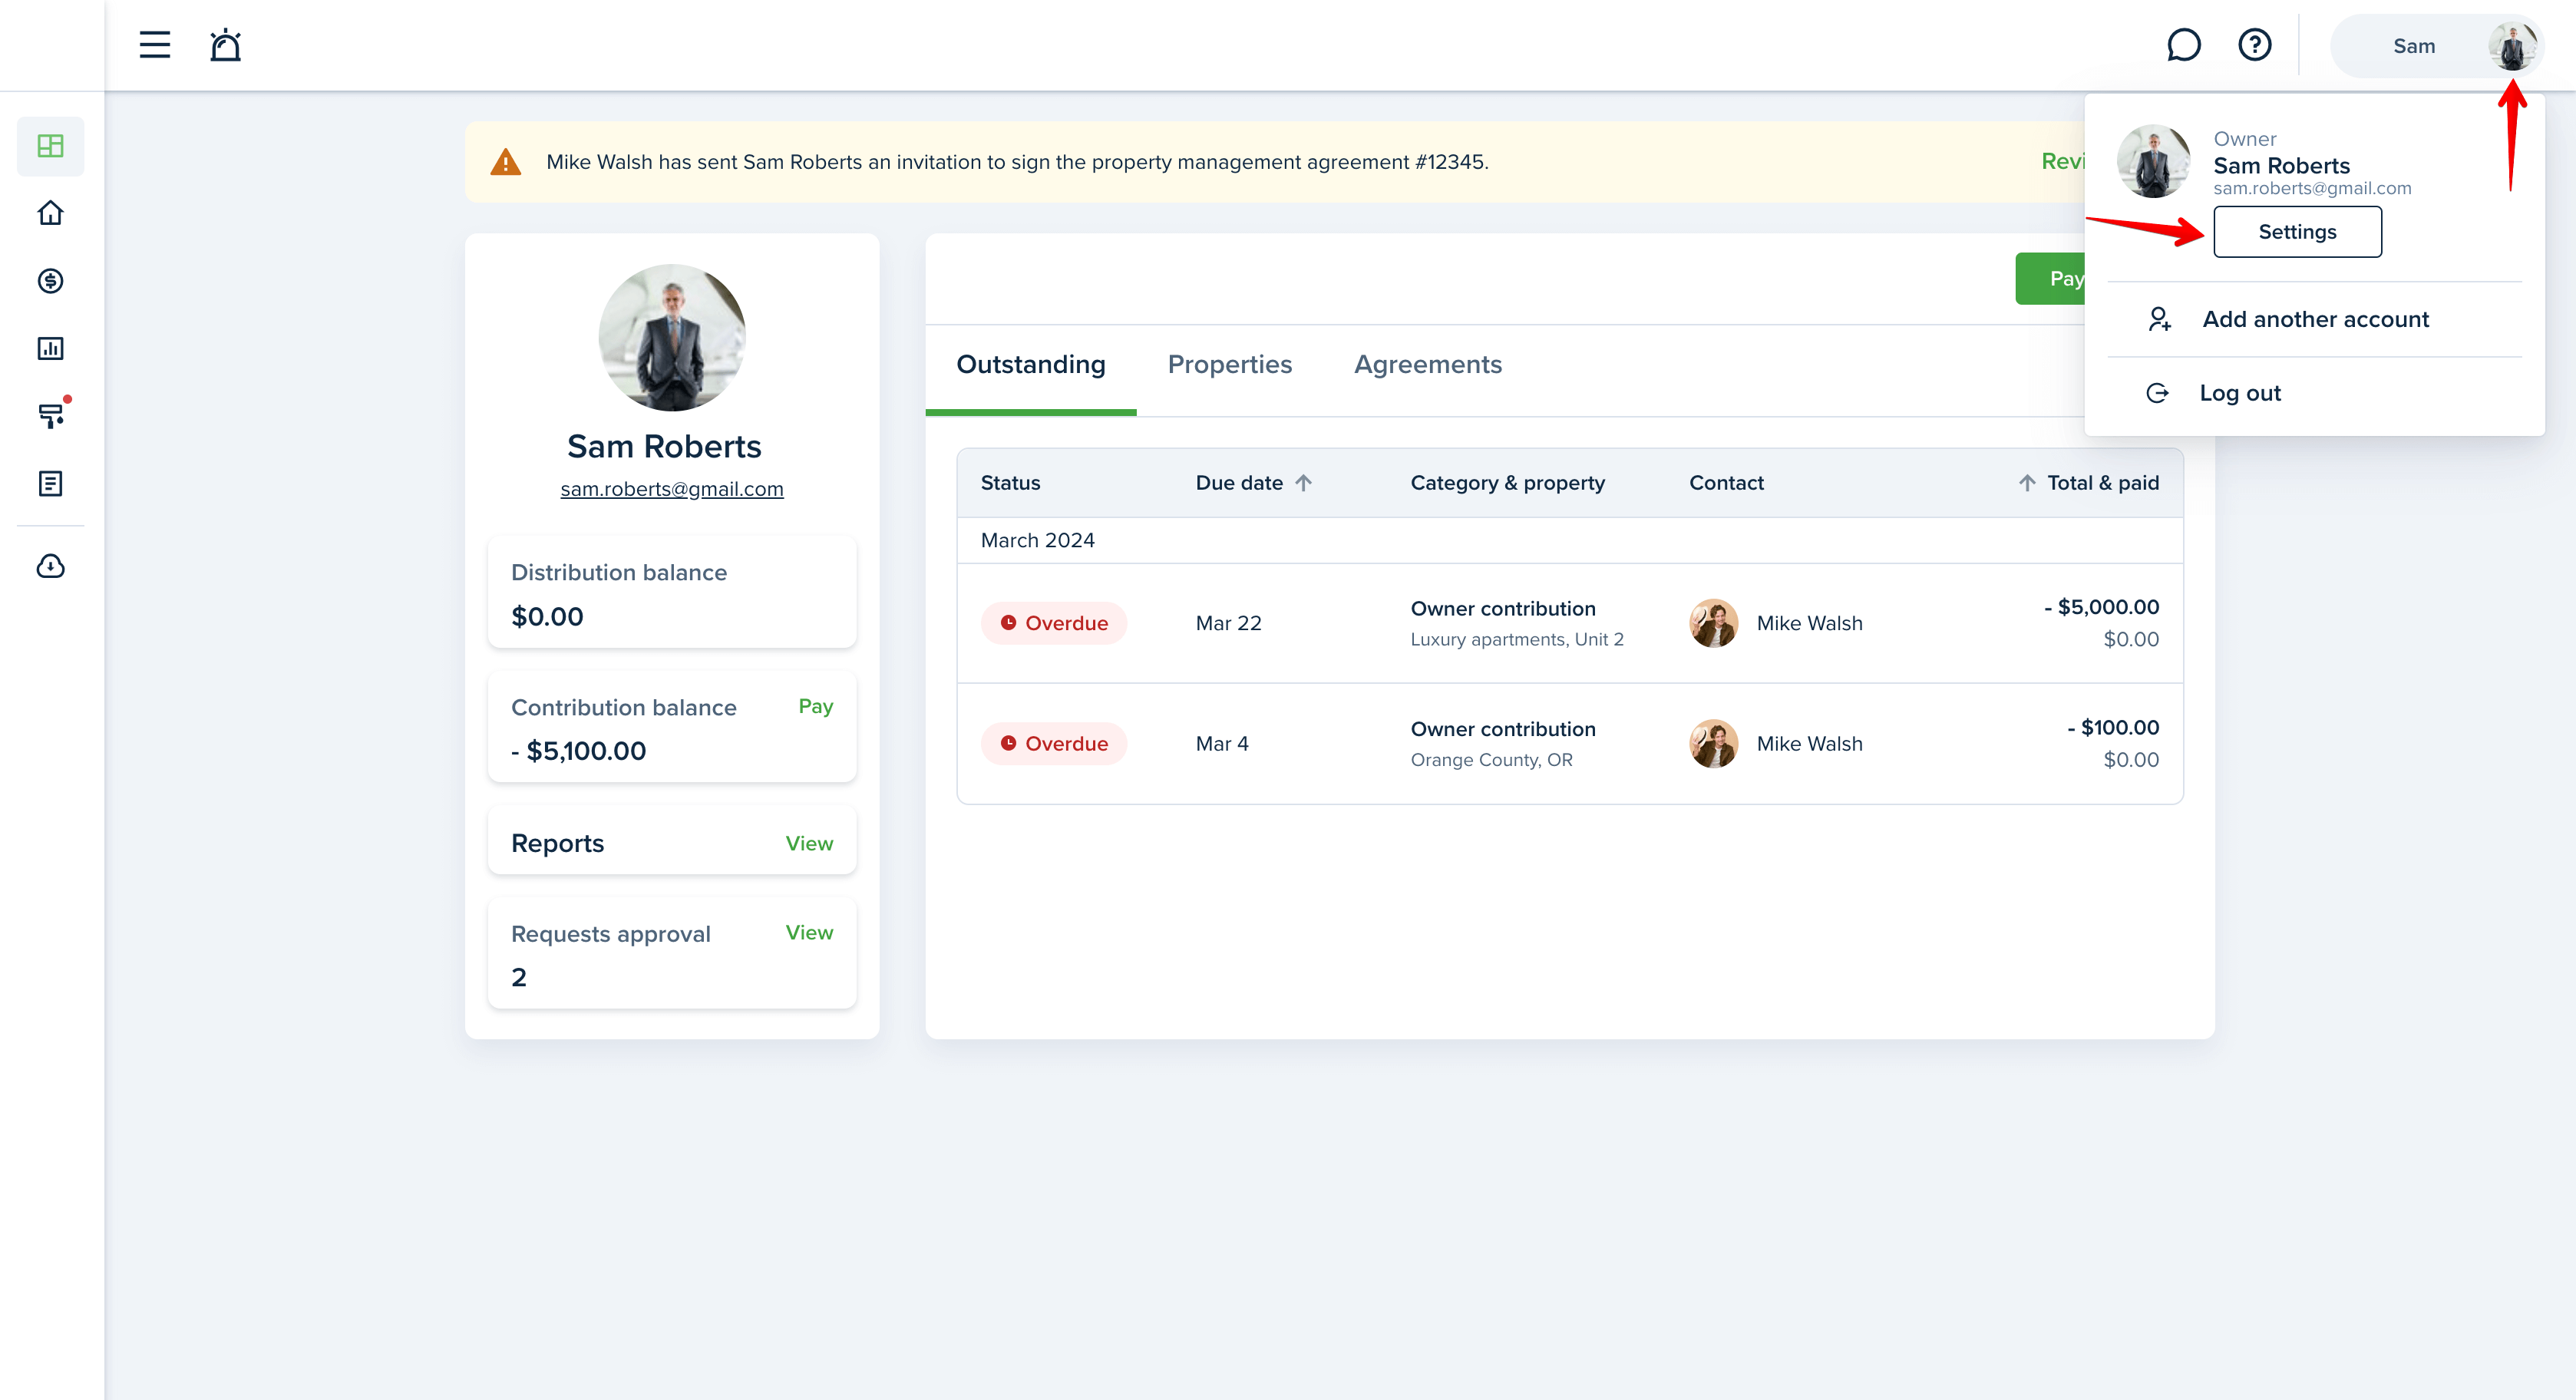2576x1400 pixels.
Task: Open account Settings button
Action: click(2297, 232)
